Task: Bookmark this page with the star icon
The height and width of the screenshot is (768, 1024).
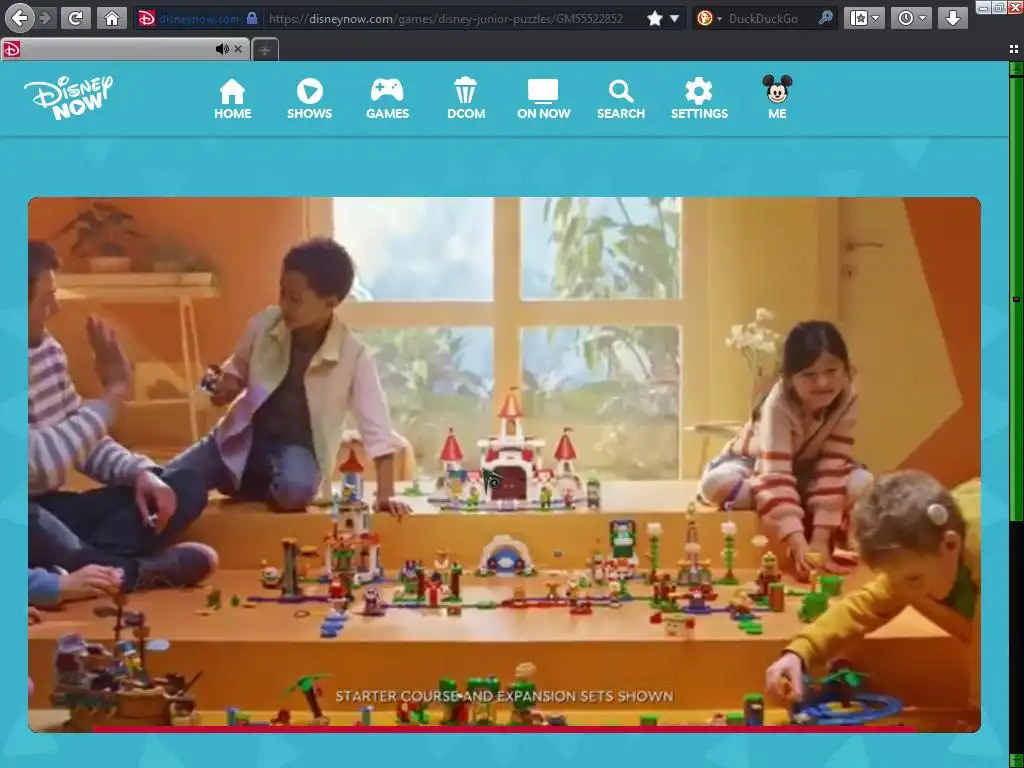Action: [x=654, y=18]
